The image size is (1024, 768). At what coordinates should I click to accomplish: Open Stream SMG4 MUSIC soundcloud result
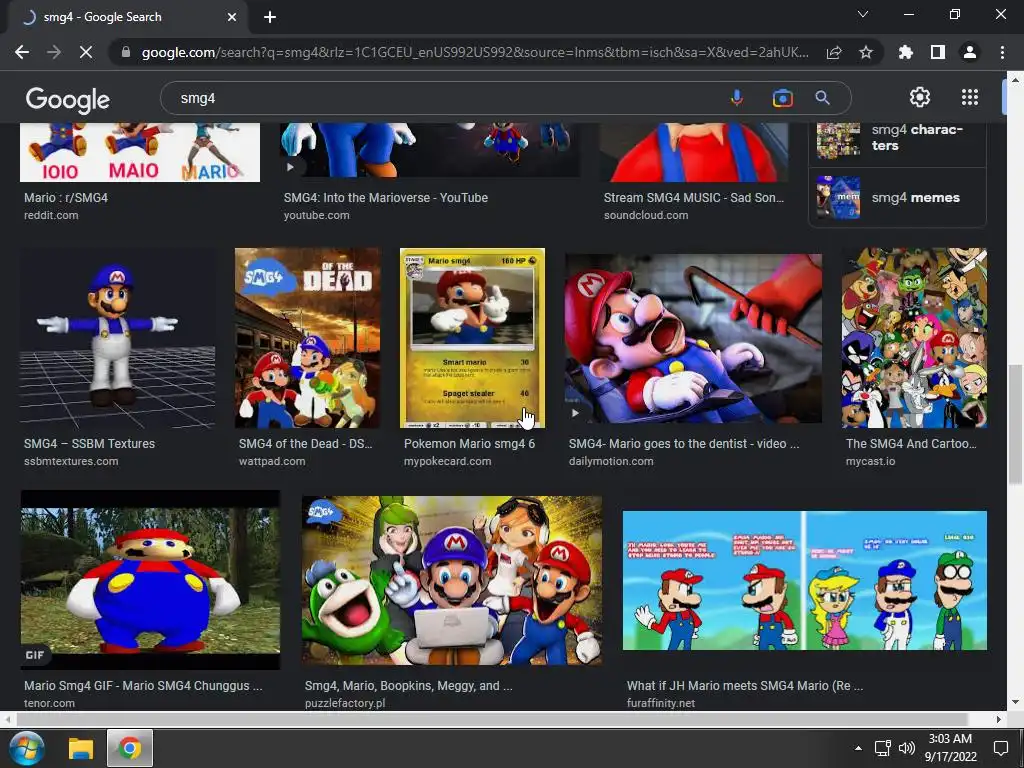pyautogui.click(x=694, y=197)
